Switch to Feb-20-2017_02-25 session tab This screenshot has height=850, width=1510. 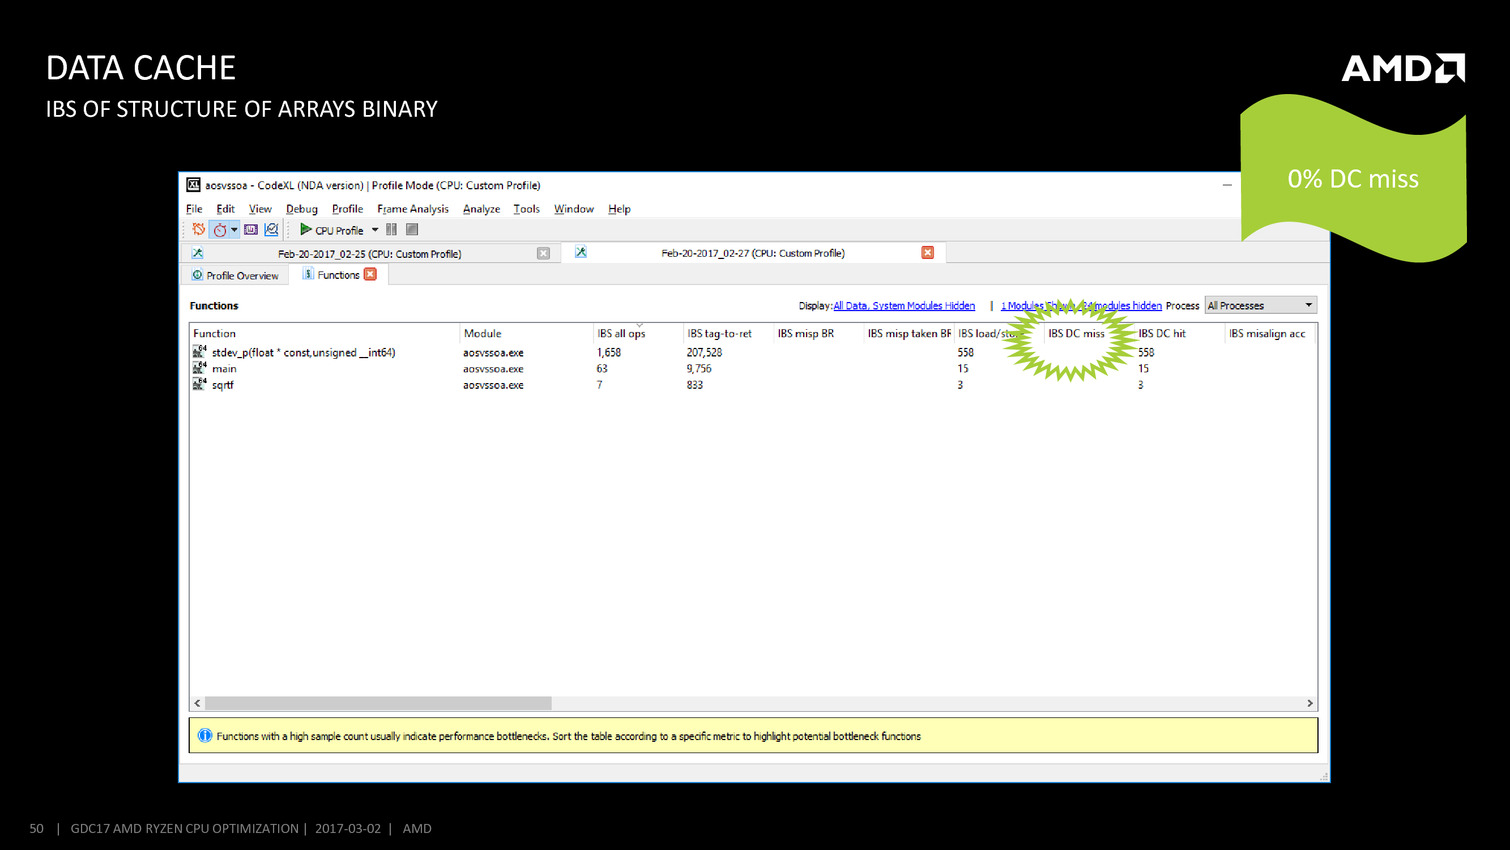point(369,254)
